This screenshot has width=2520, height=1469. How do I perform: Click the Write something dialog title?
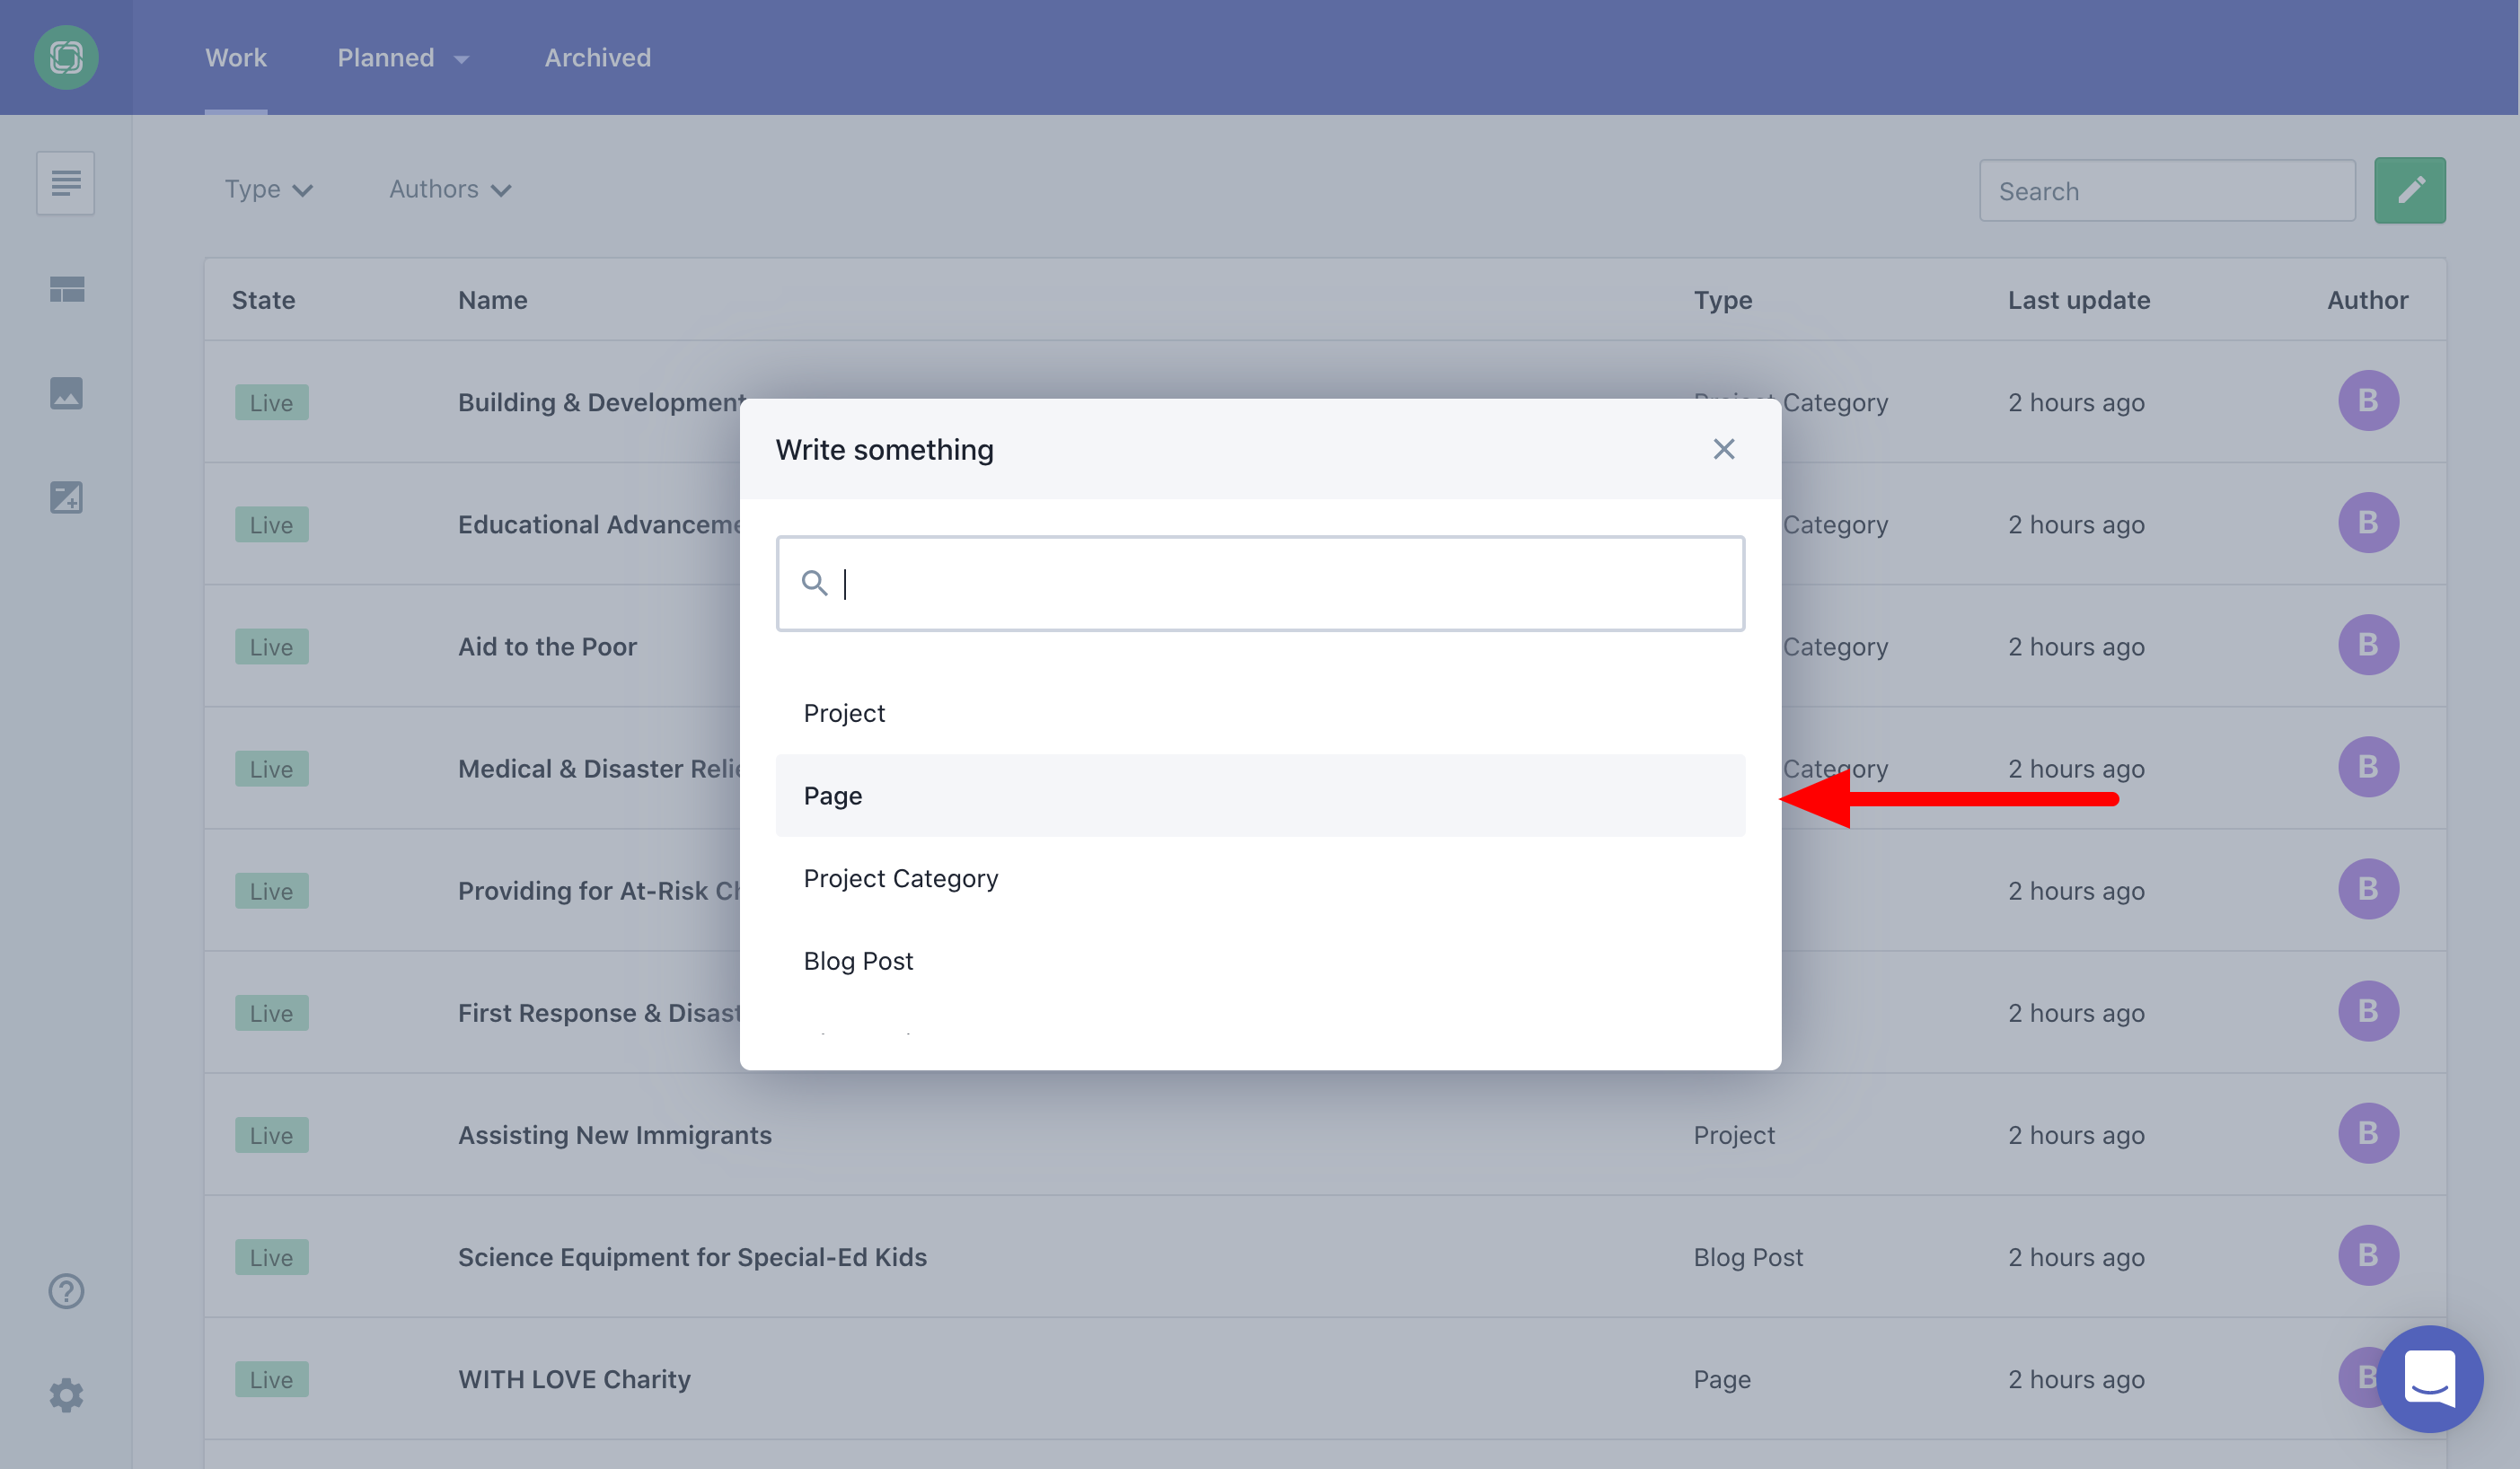(884, 450)
